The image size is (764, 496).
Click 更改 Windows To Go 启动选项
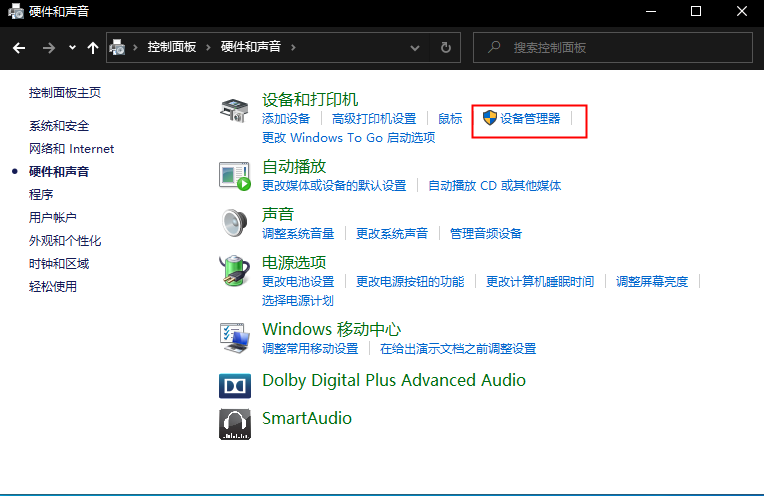[x=348, y=137]
